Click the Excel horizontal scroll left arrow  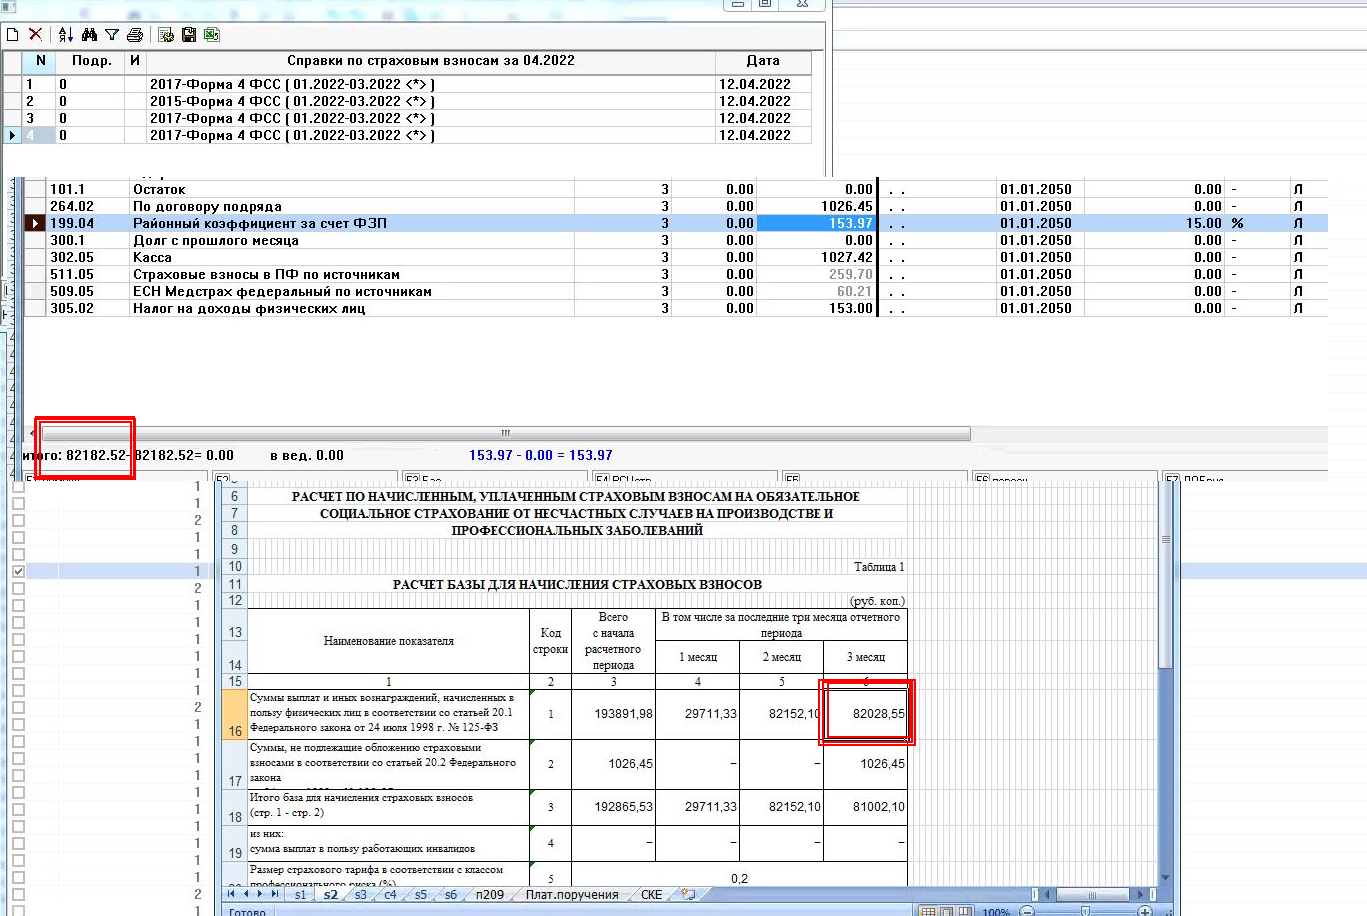(x=1046, y=895)
